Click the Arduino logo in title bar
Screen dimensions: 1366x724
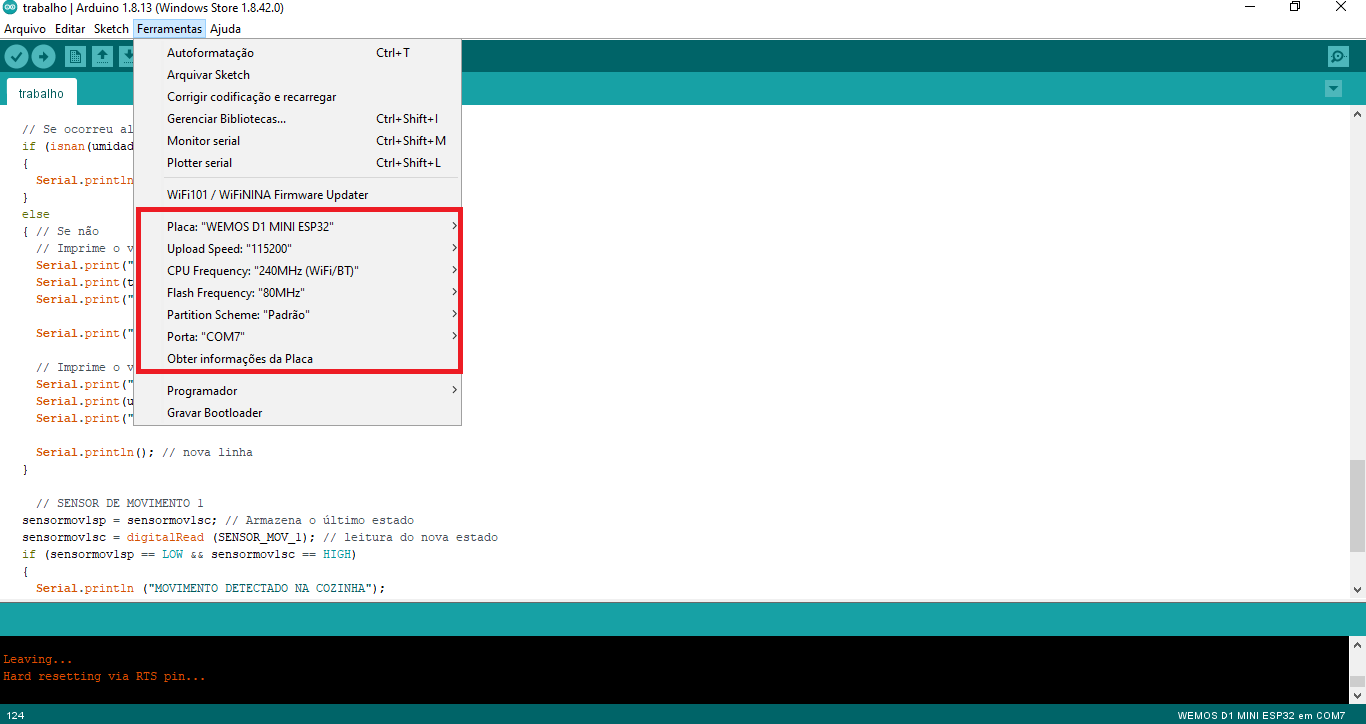(x=10, y=7)
